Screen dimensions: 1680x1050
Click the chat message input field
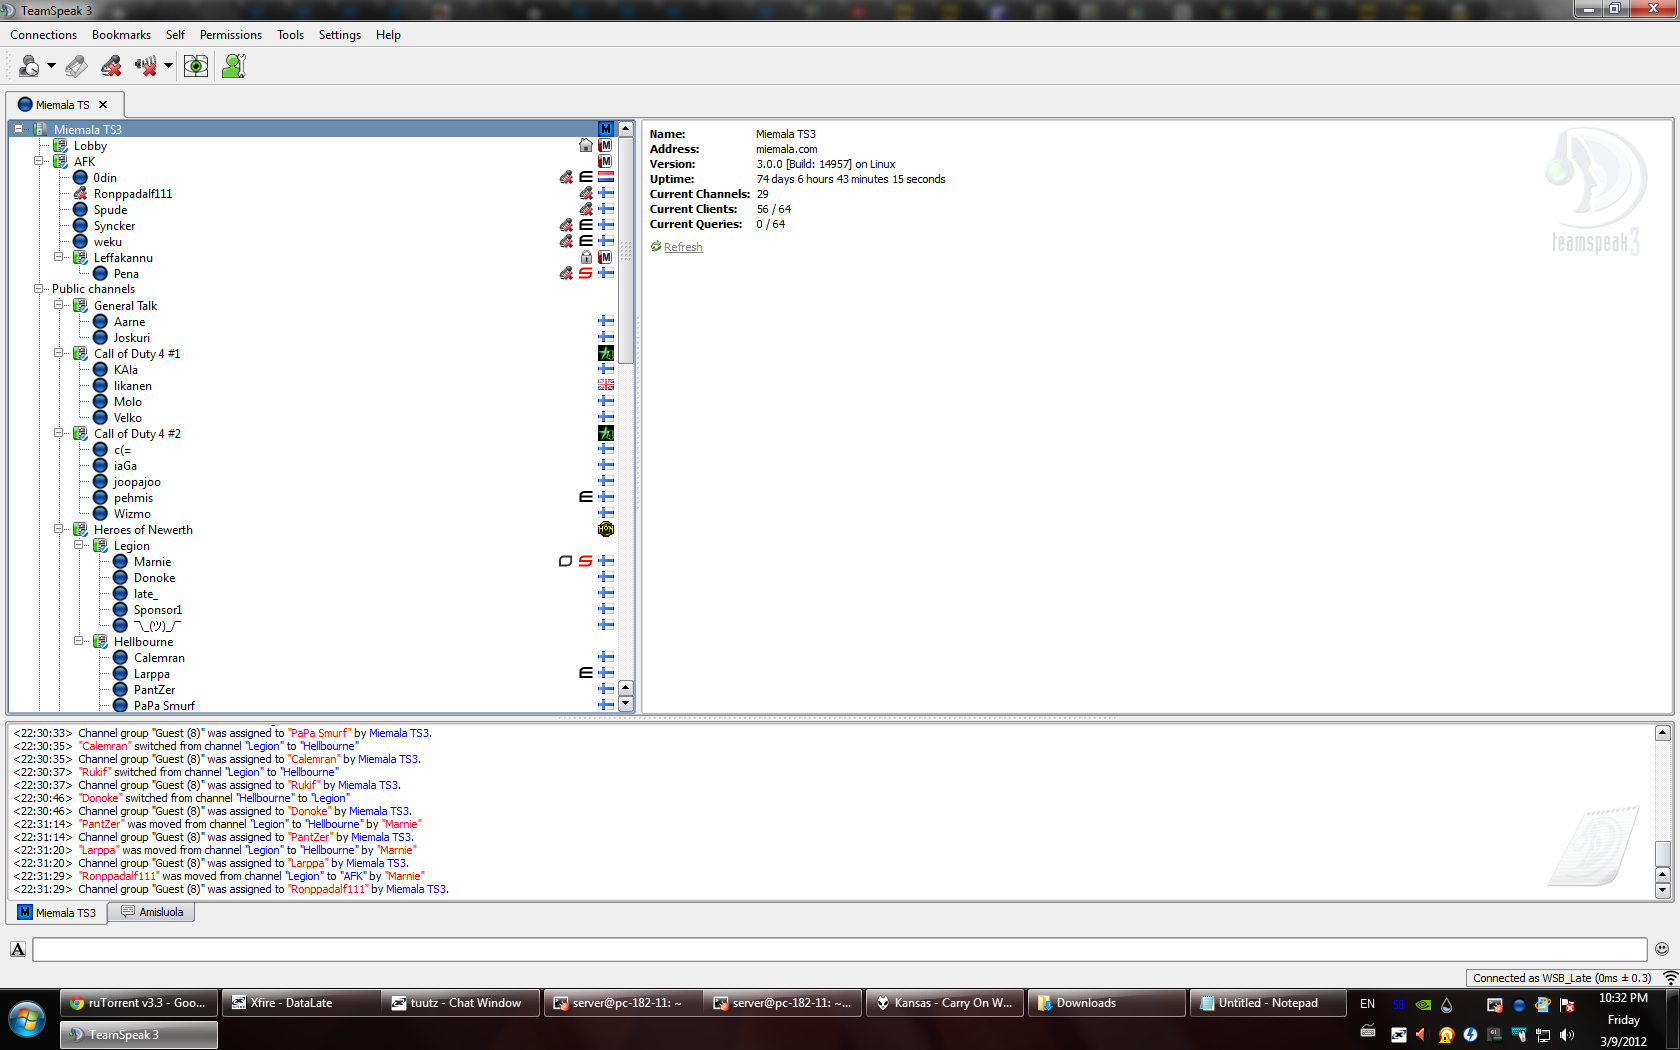point(839,949)
